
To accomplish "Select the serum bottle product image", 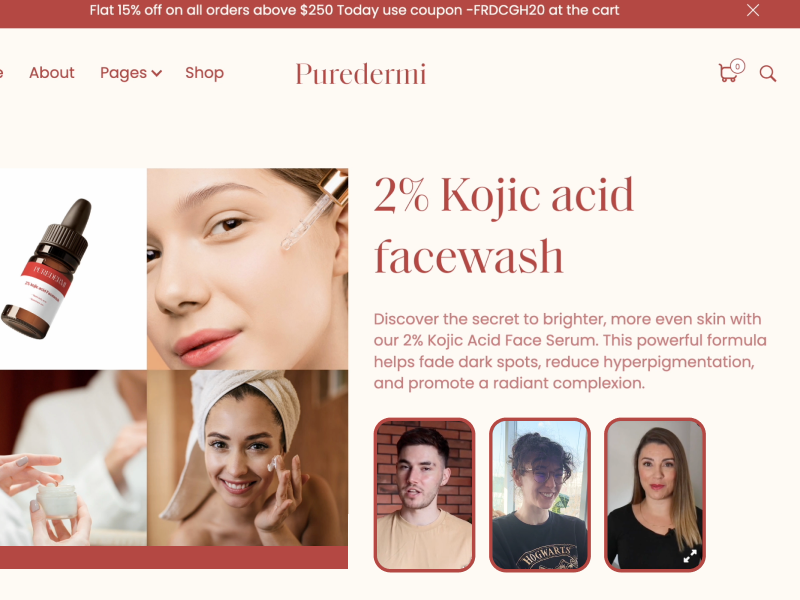I will click(x=73, y=269).
